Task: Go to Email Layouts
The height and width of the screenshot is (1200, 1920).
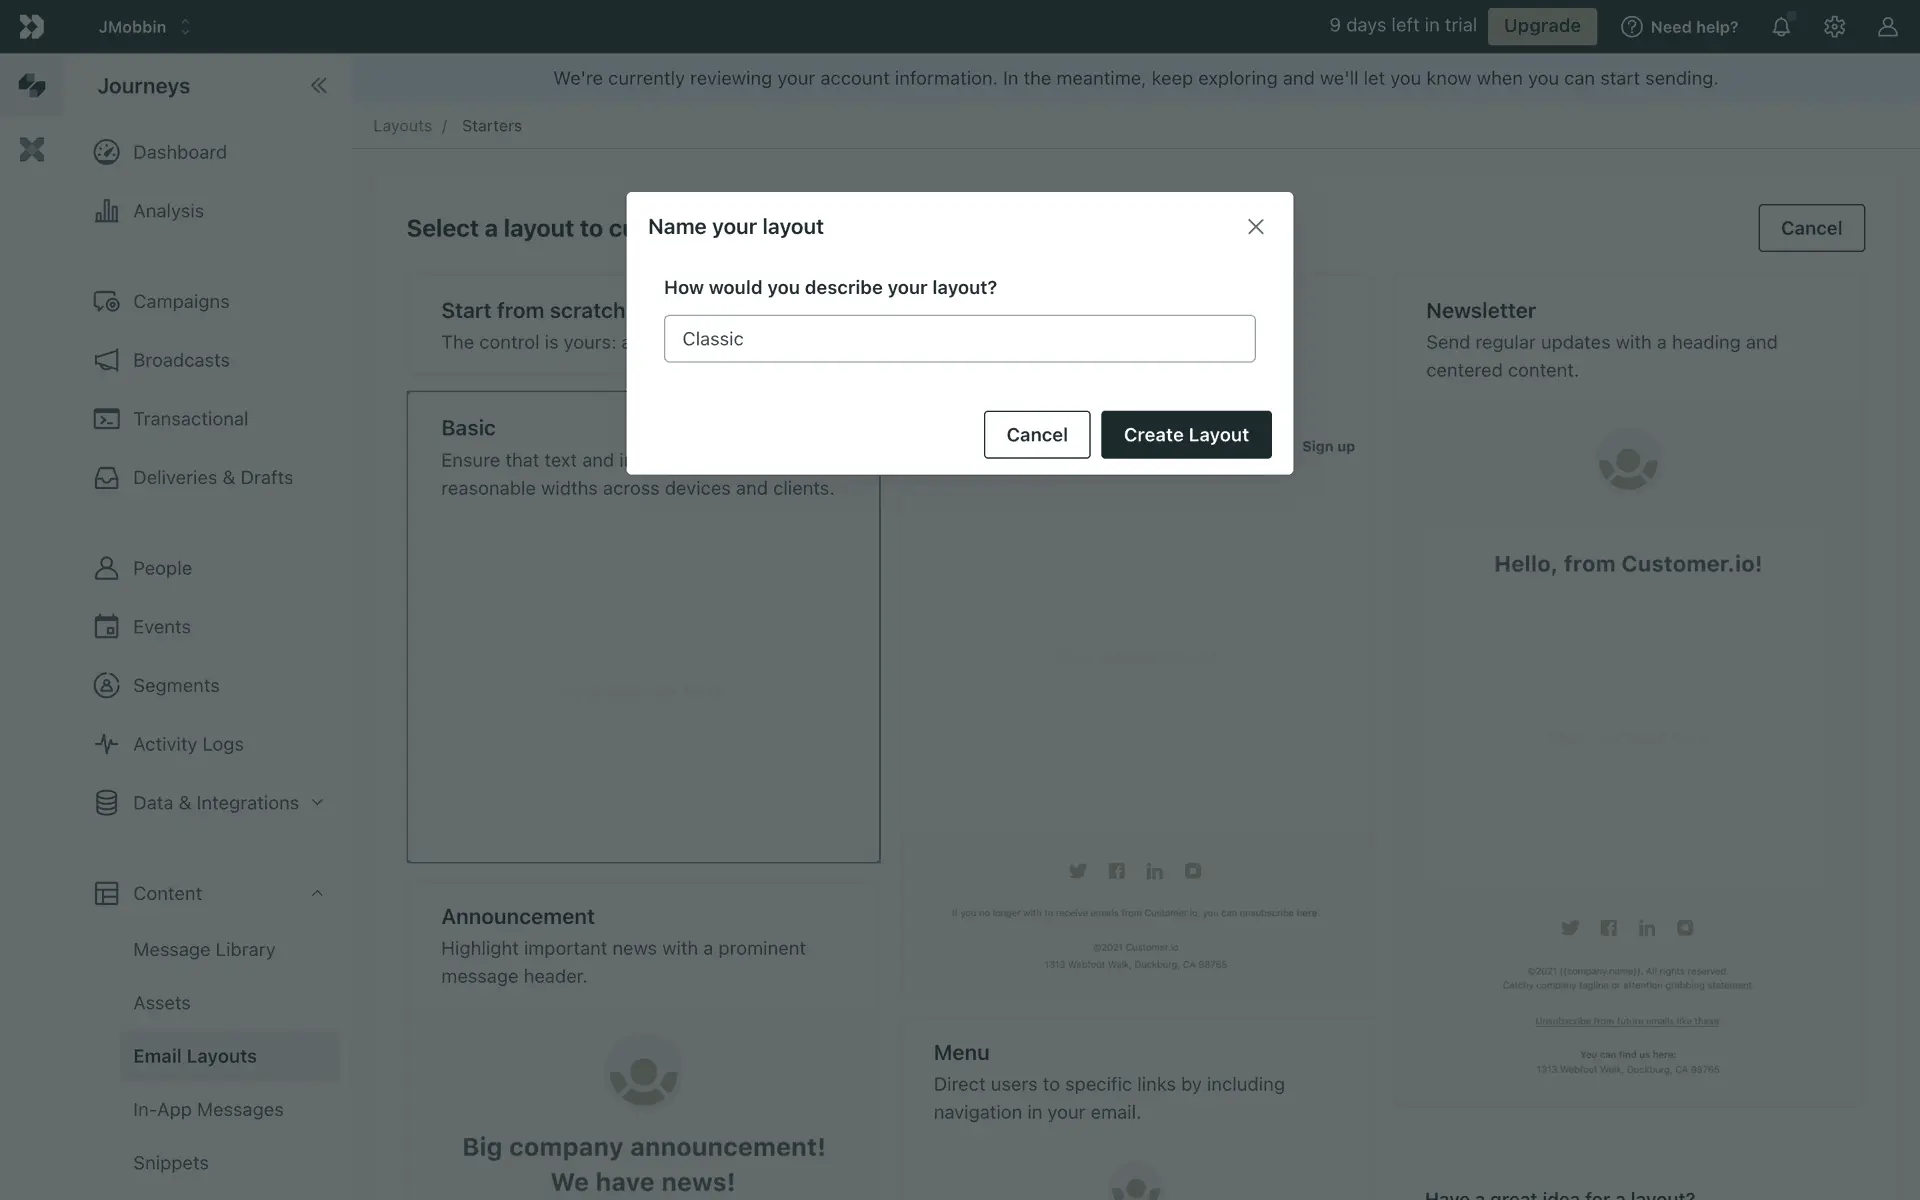Action: (195, 1056)
